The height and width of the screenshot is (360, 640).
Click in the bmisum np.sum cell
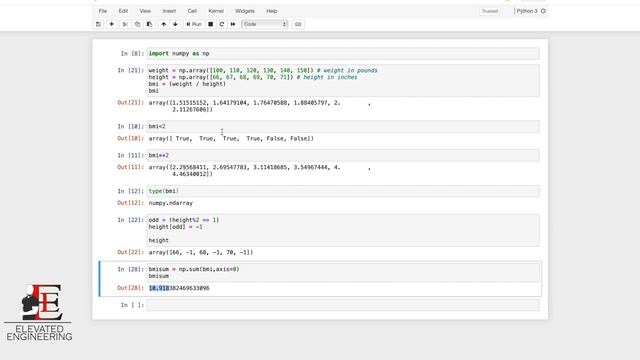coord(343,273)
